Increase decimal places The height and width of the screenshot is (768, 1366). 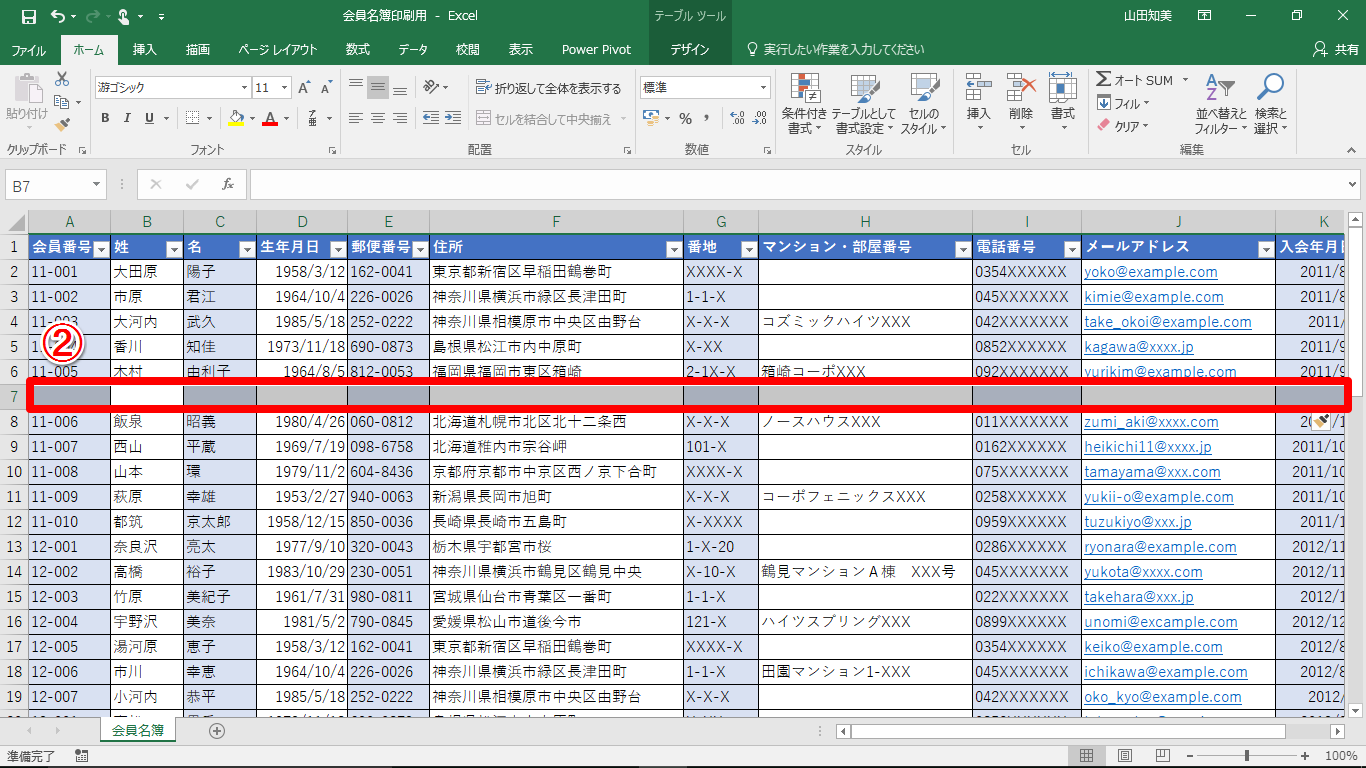point(737,118)
